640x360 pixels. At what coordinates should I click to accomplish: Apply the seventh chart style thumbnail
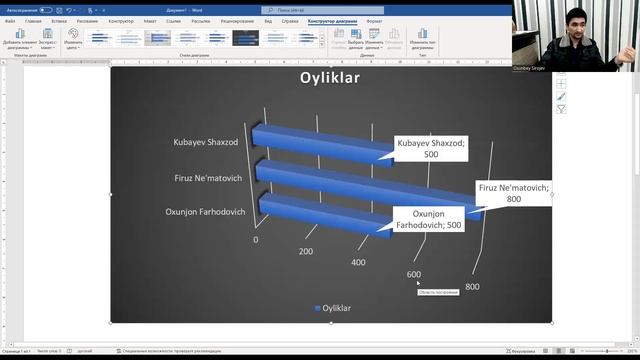[275, 38]
